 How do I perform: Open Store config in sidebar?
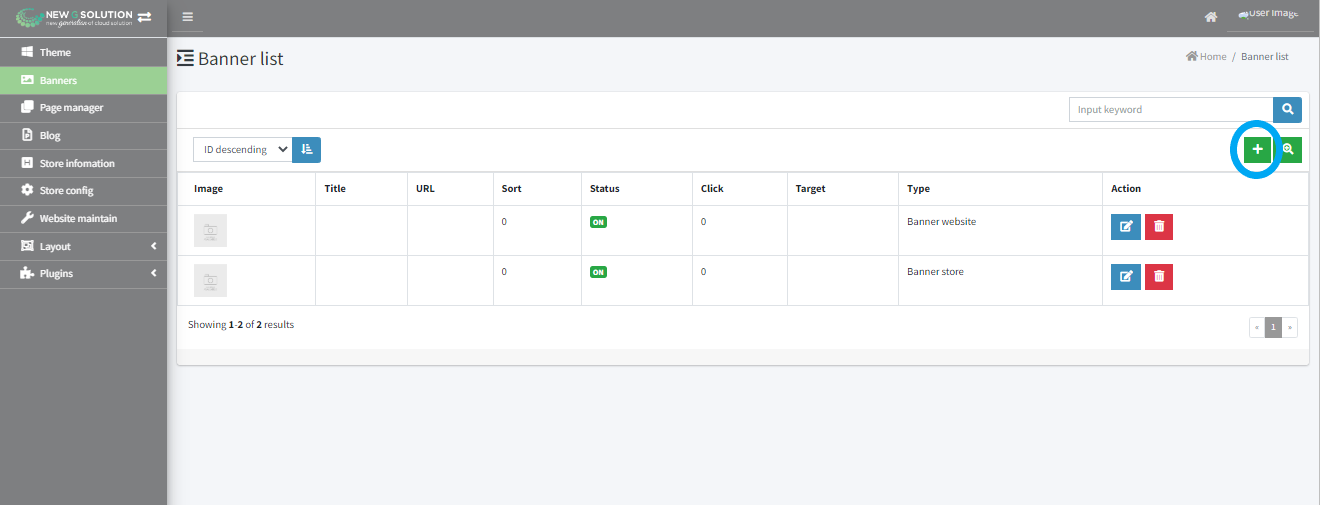(66, 190)
